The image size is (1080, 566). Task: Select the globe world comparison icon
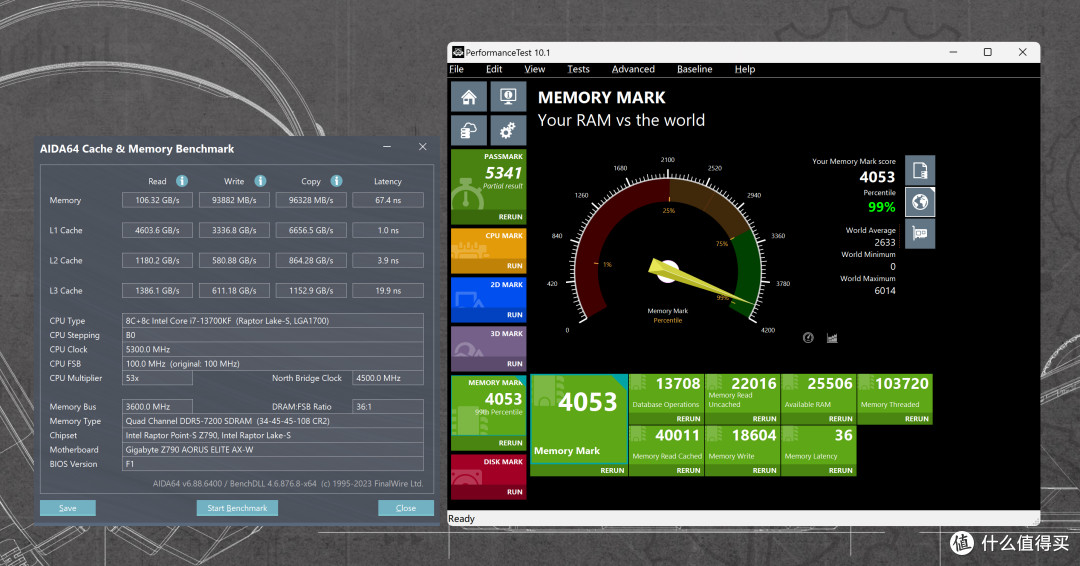tap(920, 202)
